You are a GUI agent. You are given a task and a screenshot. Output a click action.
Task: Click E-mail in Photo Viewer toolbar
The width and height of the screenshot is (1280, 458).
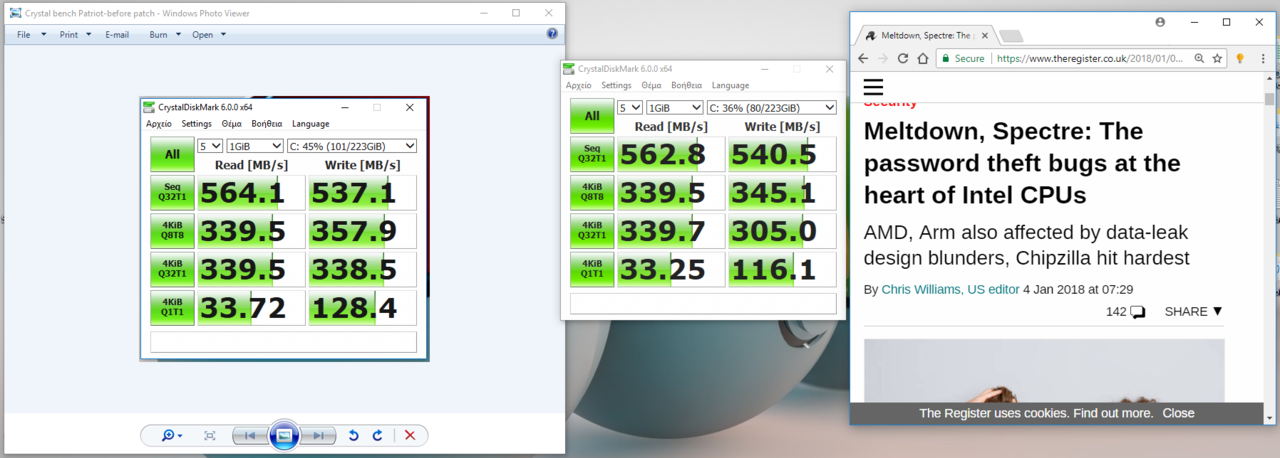click(x=117, y=34)
